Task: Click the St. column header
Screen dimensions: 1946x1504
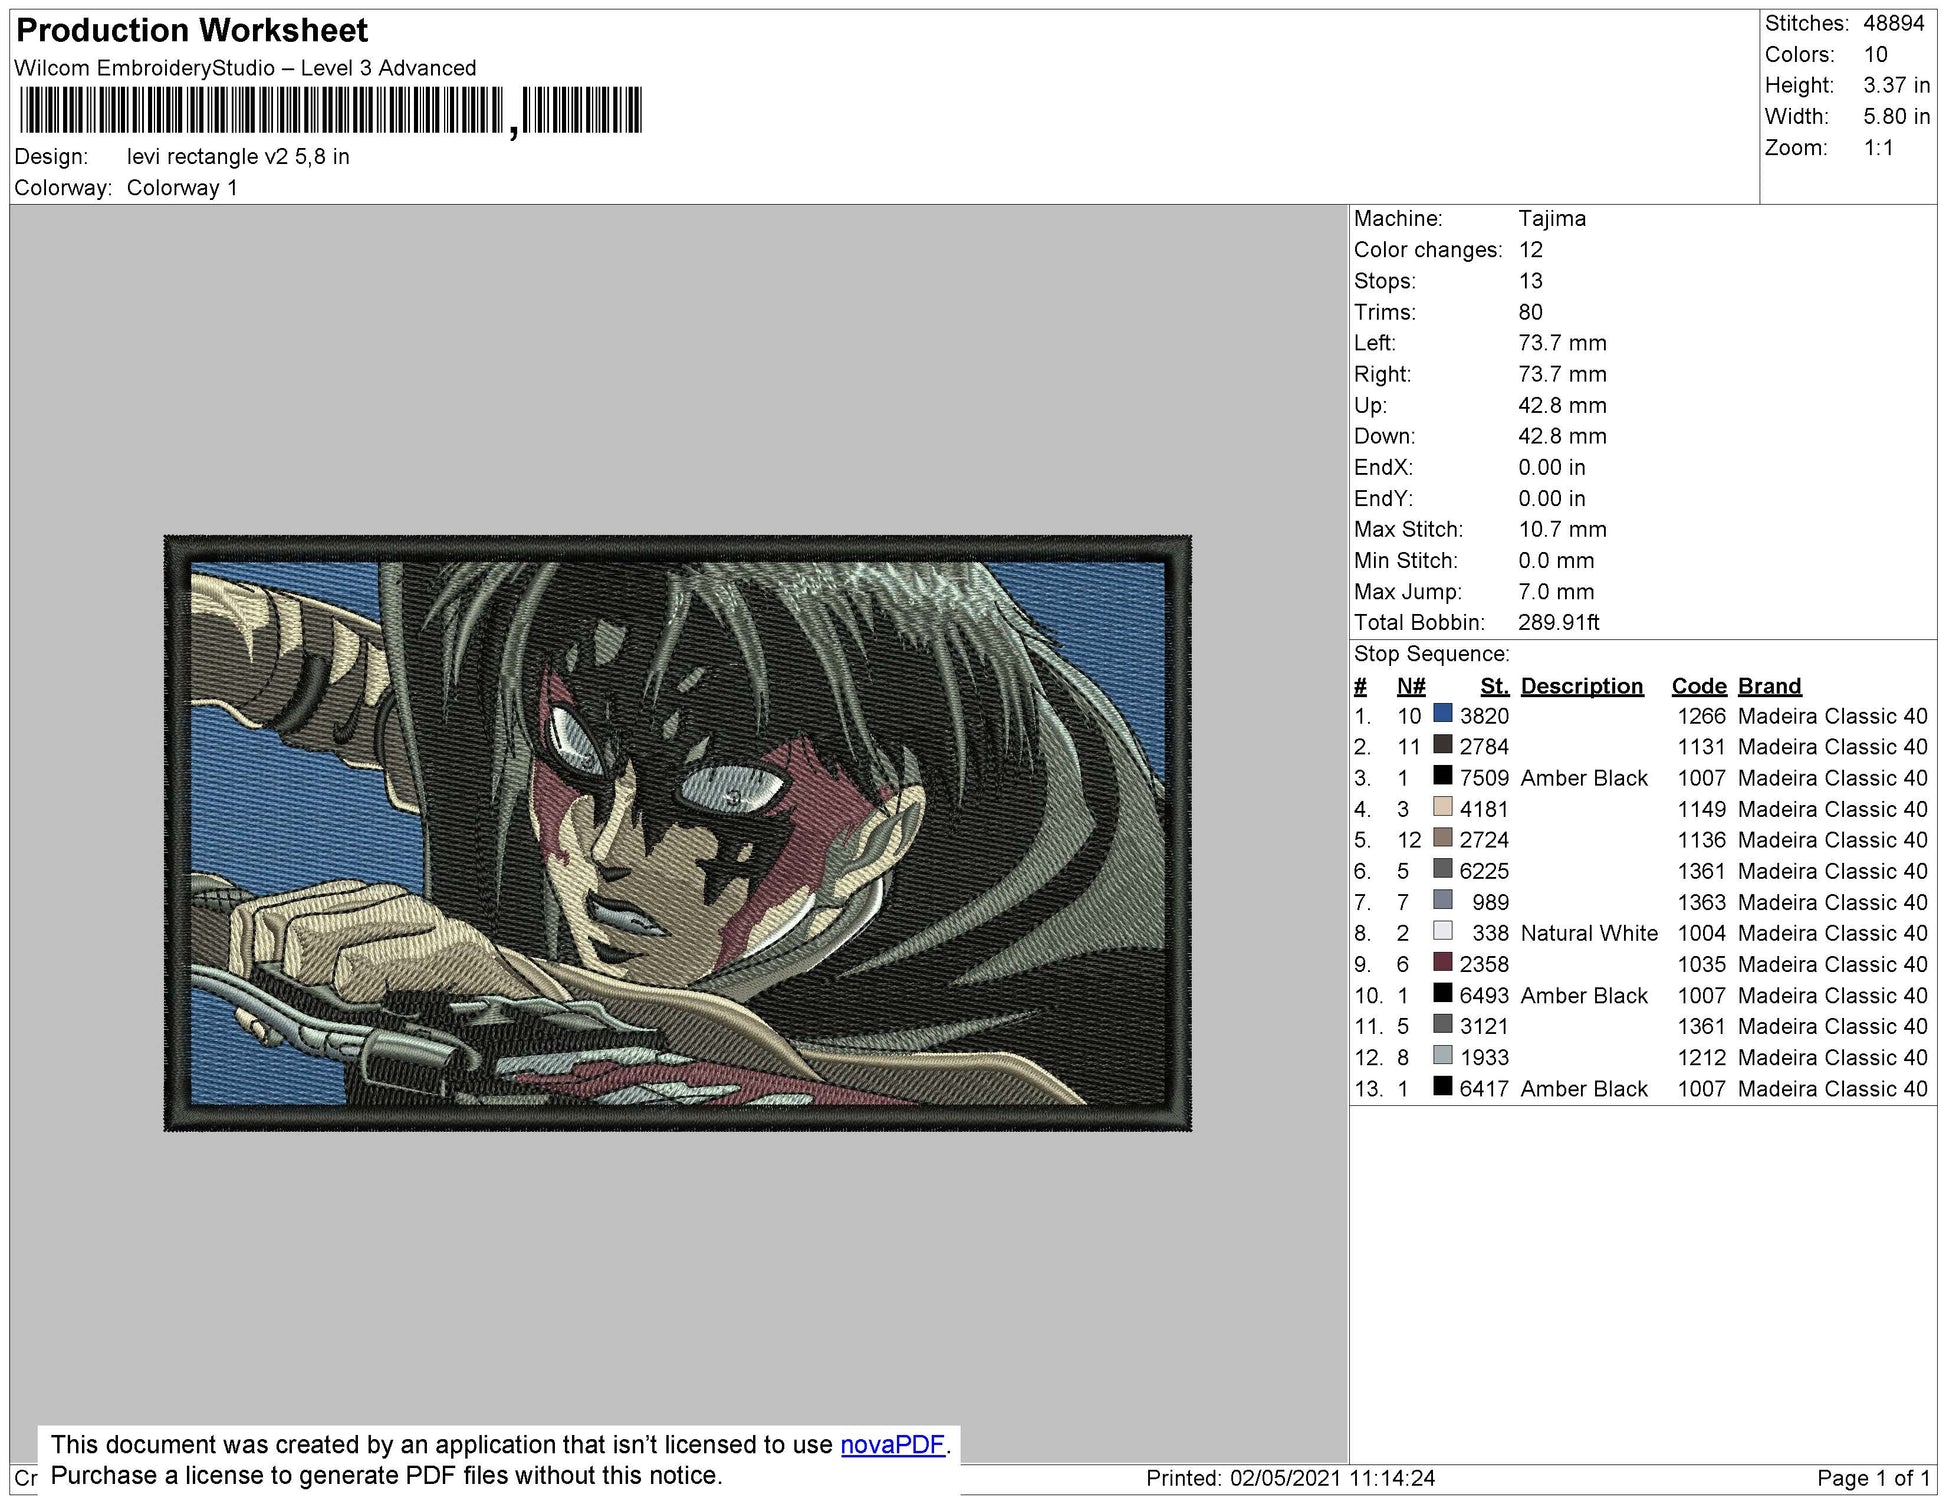Action: tap(1494, 686)
